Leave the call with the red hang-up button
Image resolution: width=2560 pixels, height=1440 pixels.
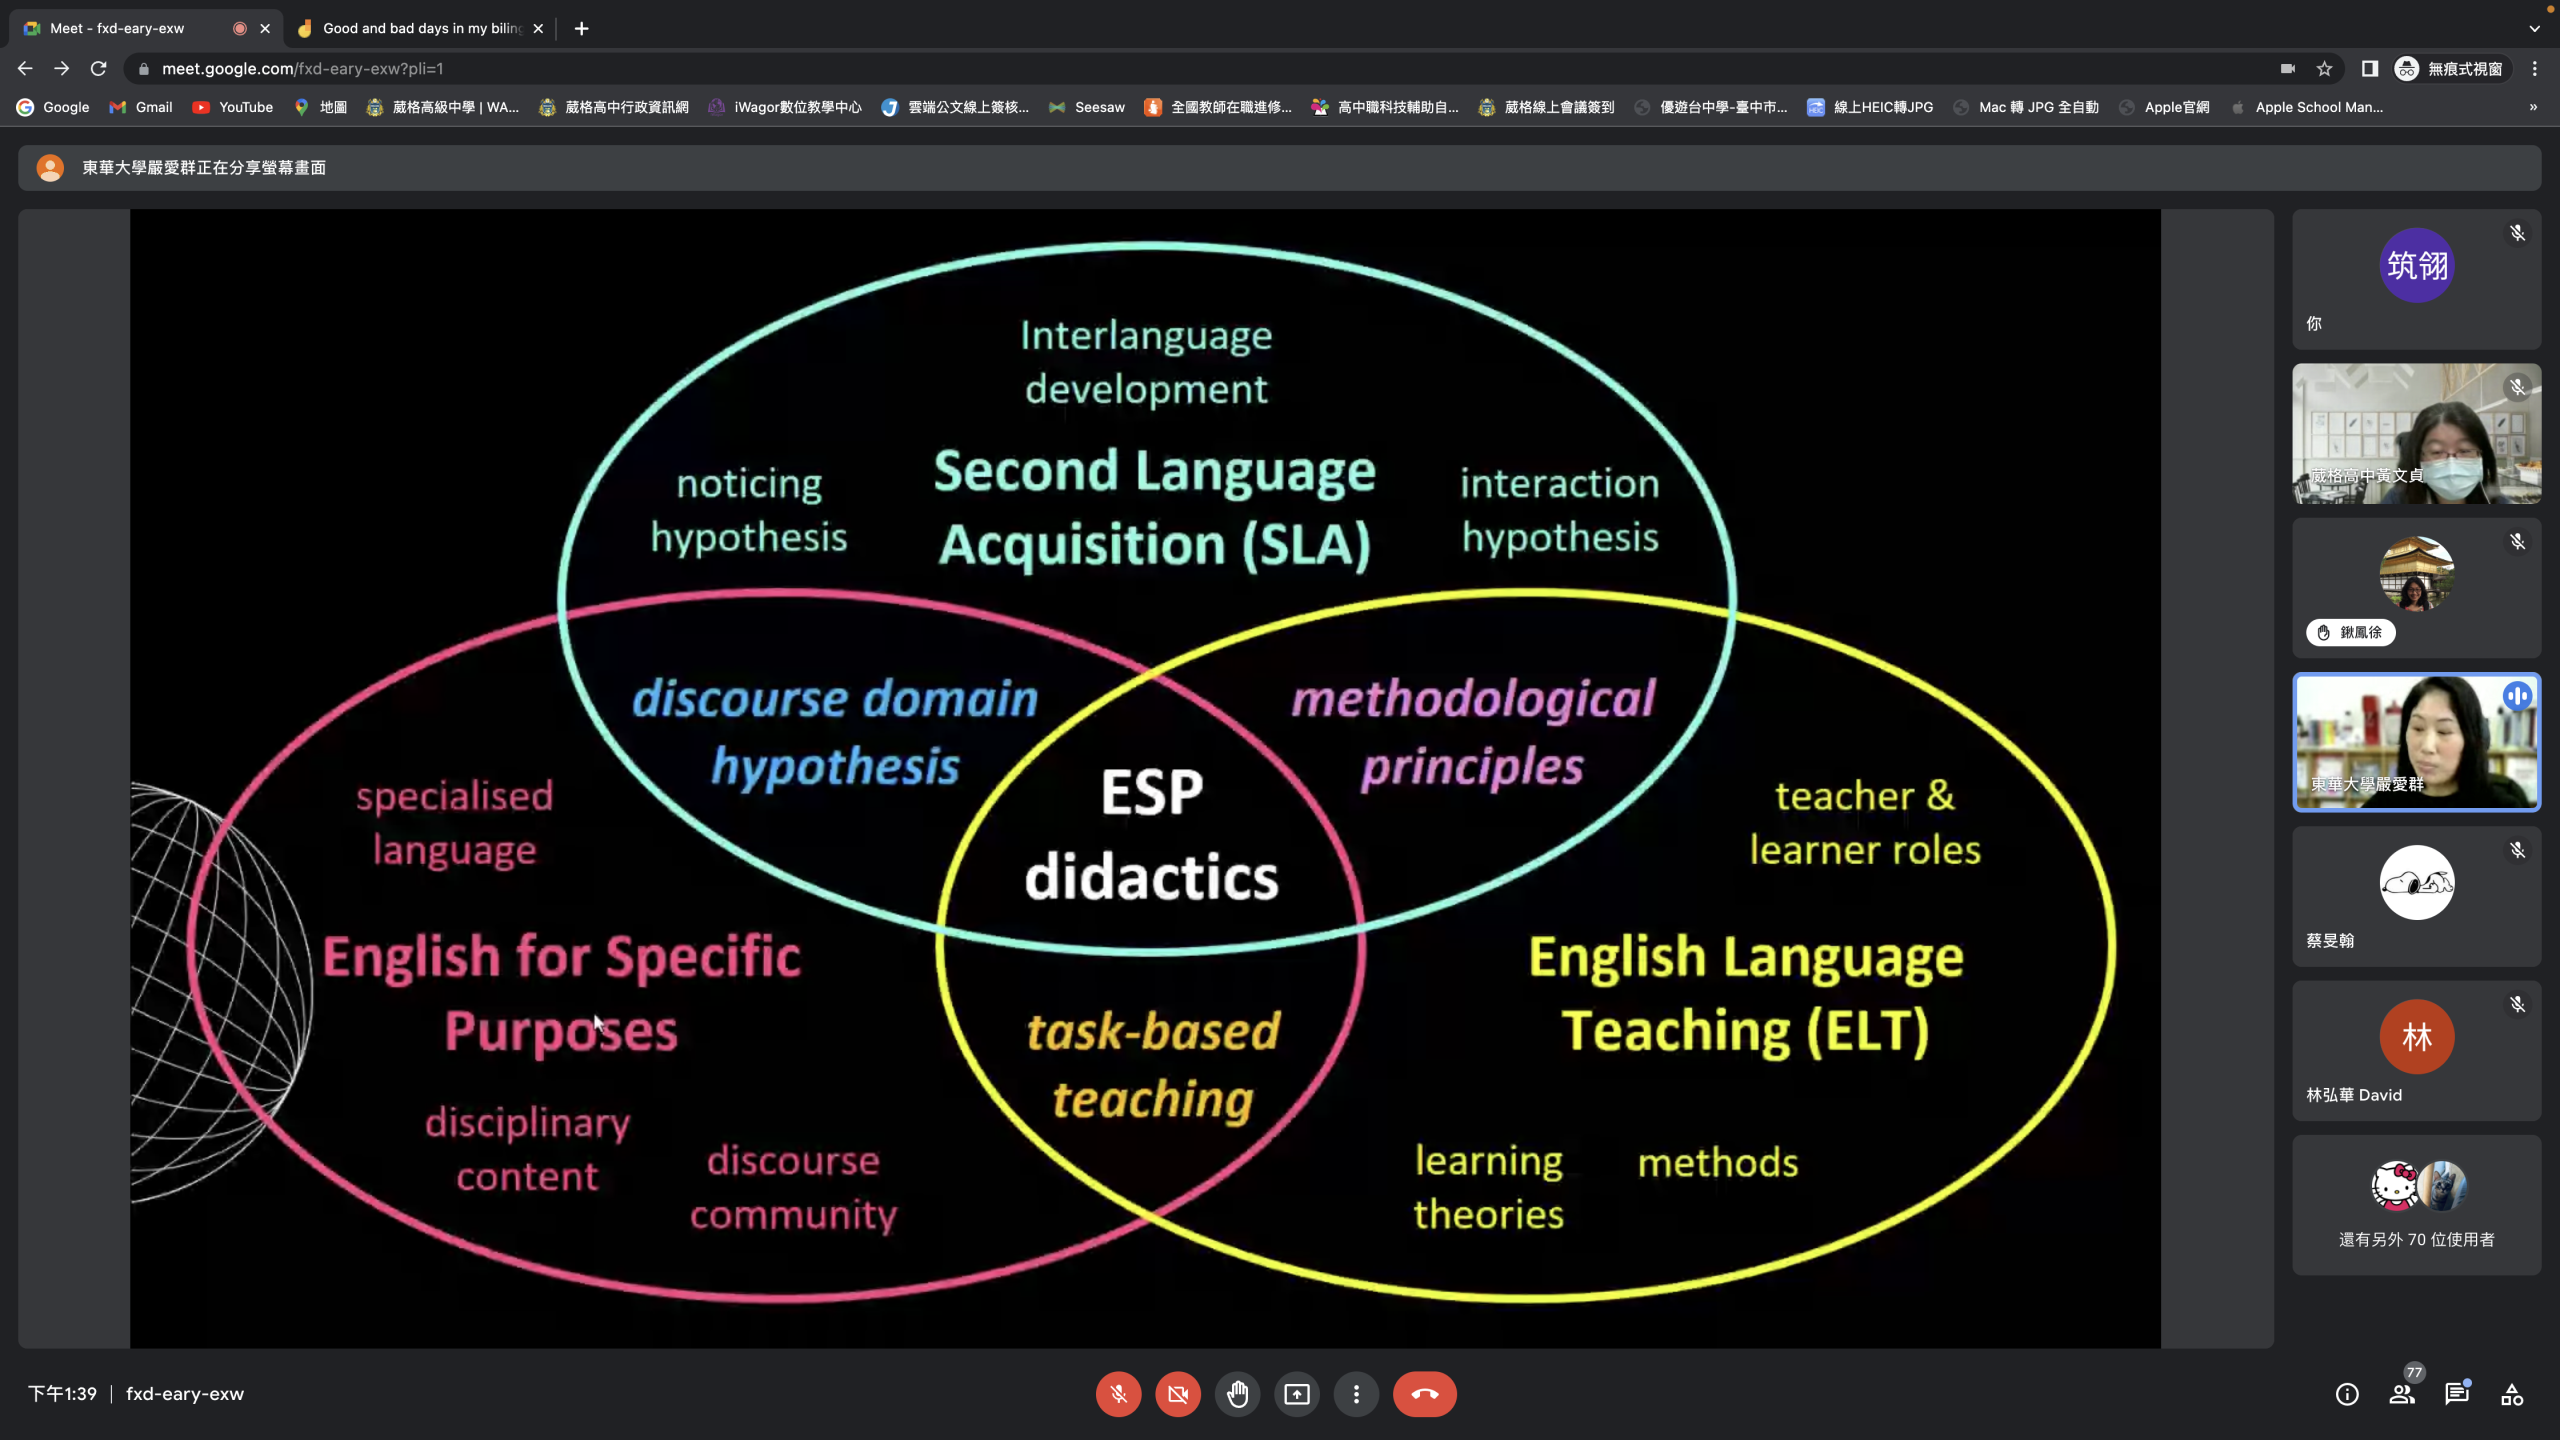(x=1425, y=1394)
